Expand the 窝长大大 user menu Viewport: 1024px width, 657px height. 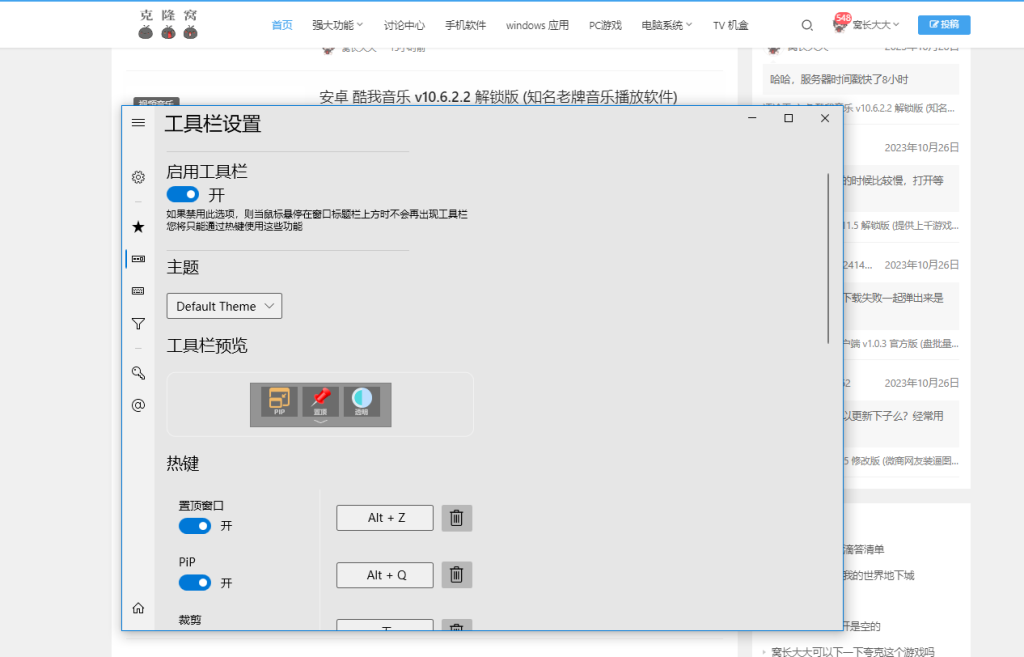[876, 25]
